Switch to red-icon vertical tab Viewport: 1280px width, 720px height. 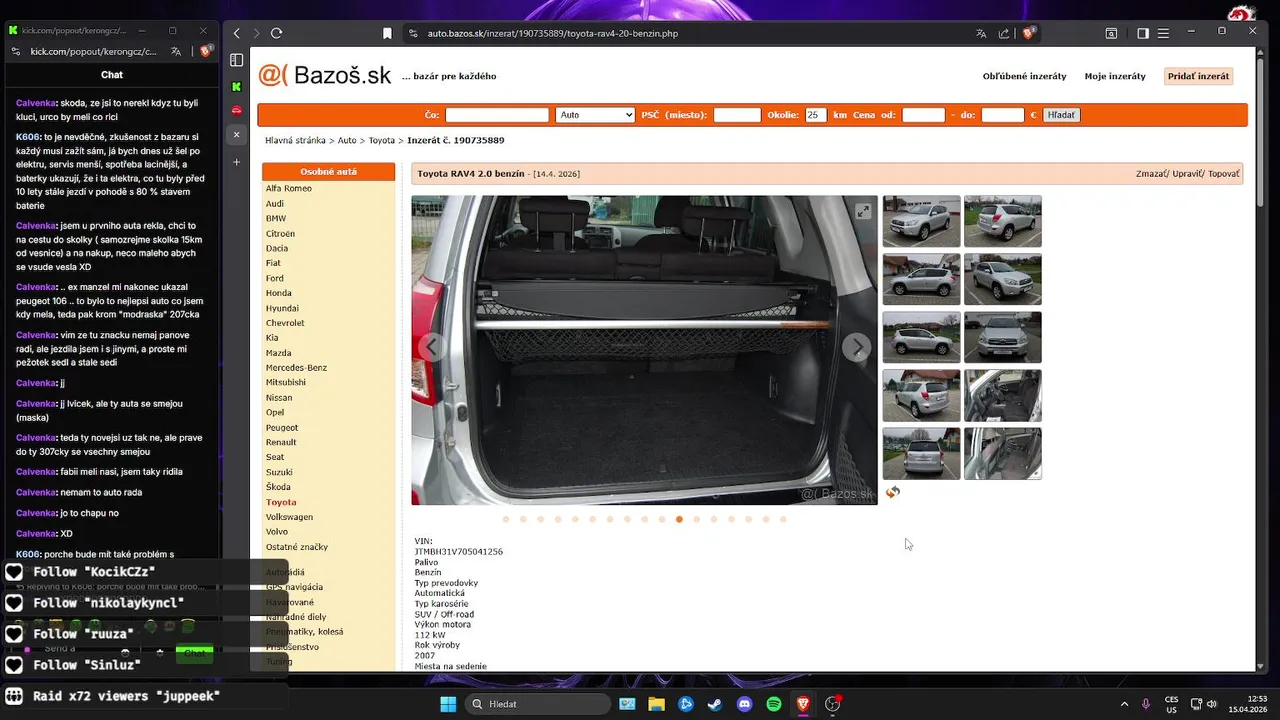(237, 110)
